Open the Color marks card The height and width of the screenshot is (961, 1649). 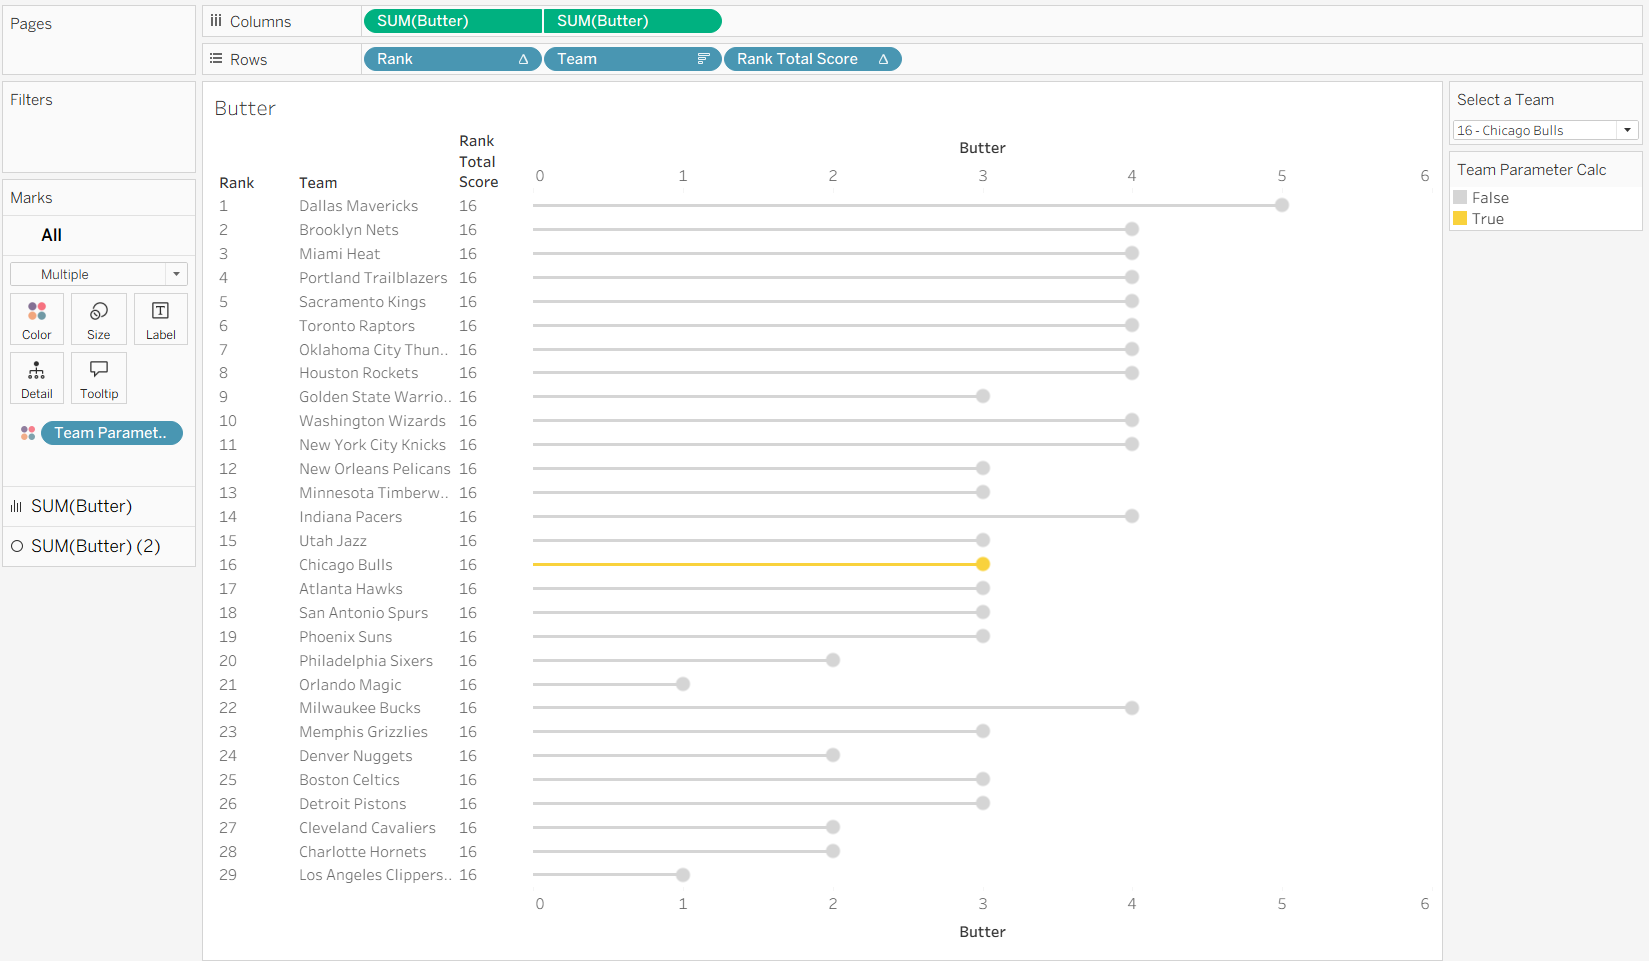pyautogui.click(x=37, y=319)
